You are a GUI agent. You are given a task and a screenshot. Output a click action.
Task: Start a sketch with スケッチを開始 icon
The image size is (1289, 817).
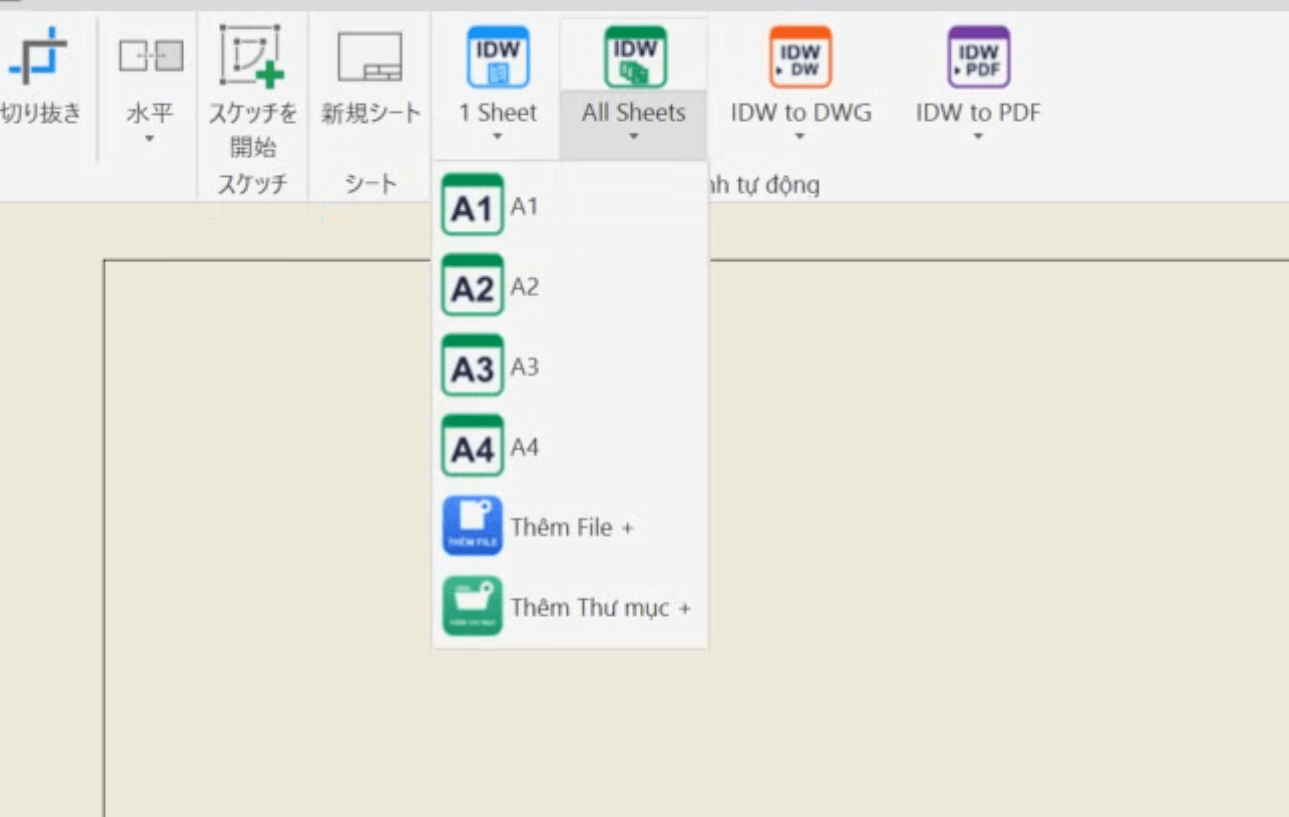pyautogui.click(x=253, y=57)
